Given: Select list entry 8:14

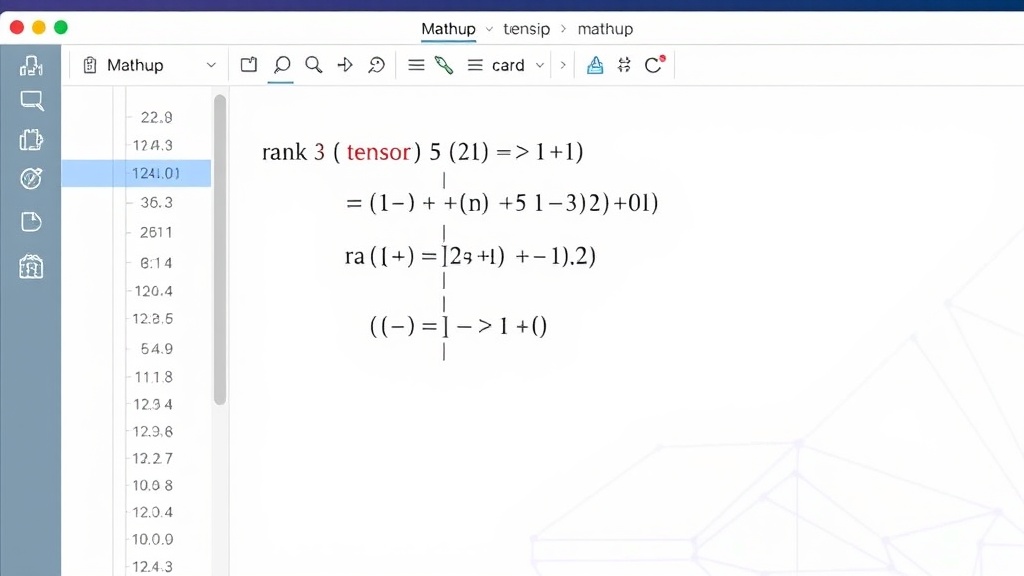Looking at the screenshot, I should point(156,263).
